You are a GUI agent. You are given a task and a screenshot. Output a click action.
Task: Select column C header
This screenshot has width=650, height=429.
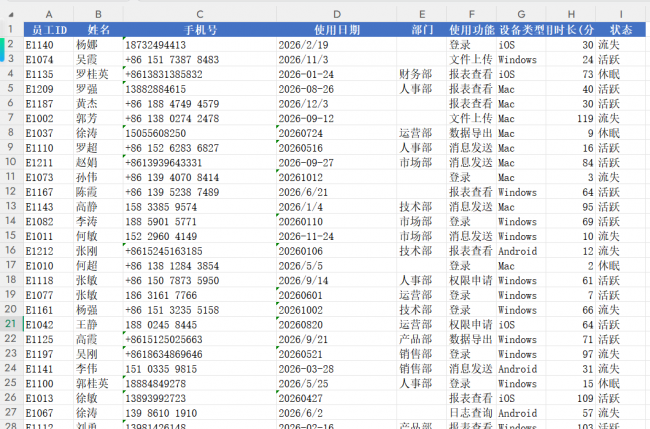point(200,15)
